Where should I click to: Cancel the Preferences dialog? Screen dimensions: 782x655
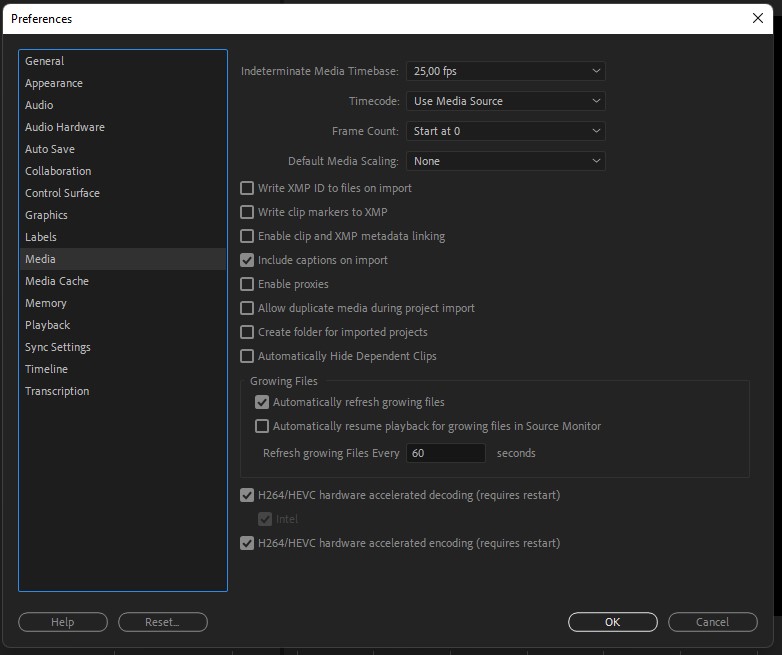pos(712,622)
